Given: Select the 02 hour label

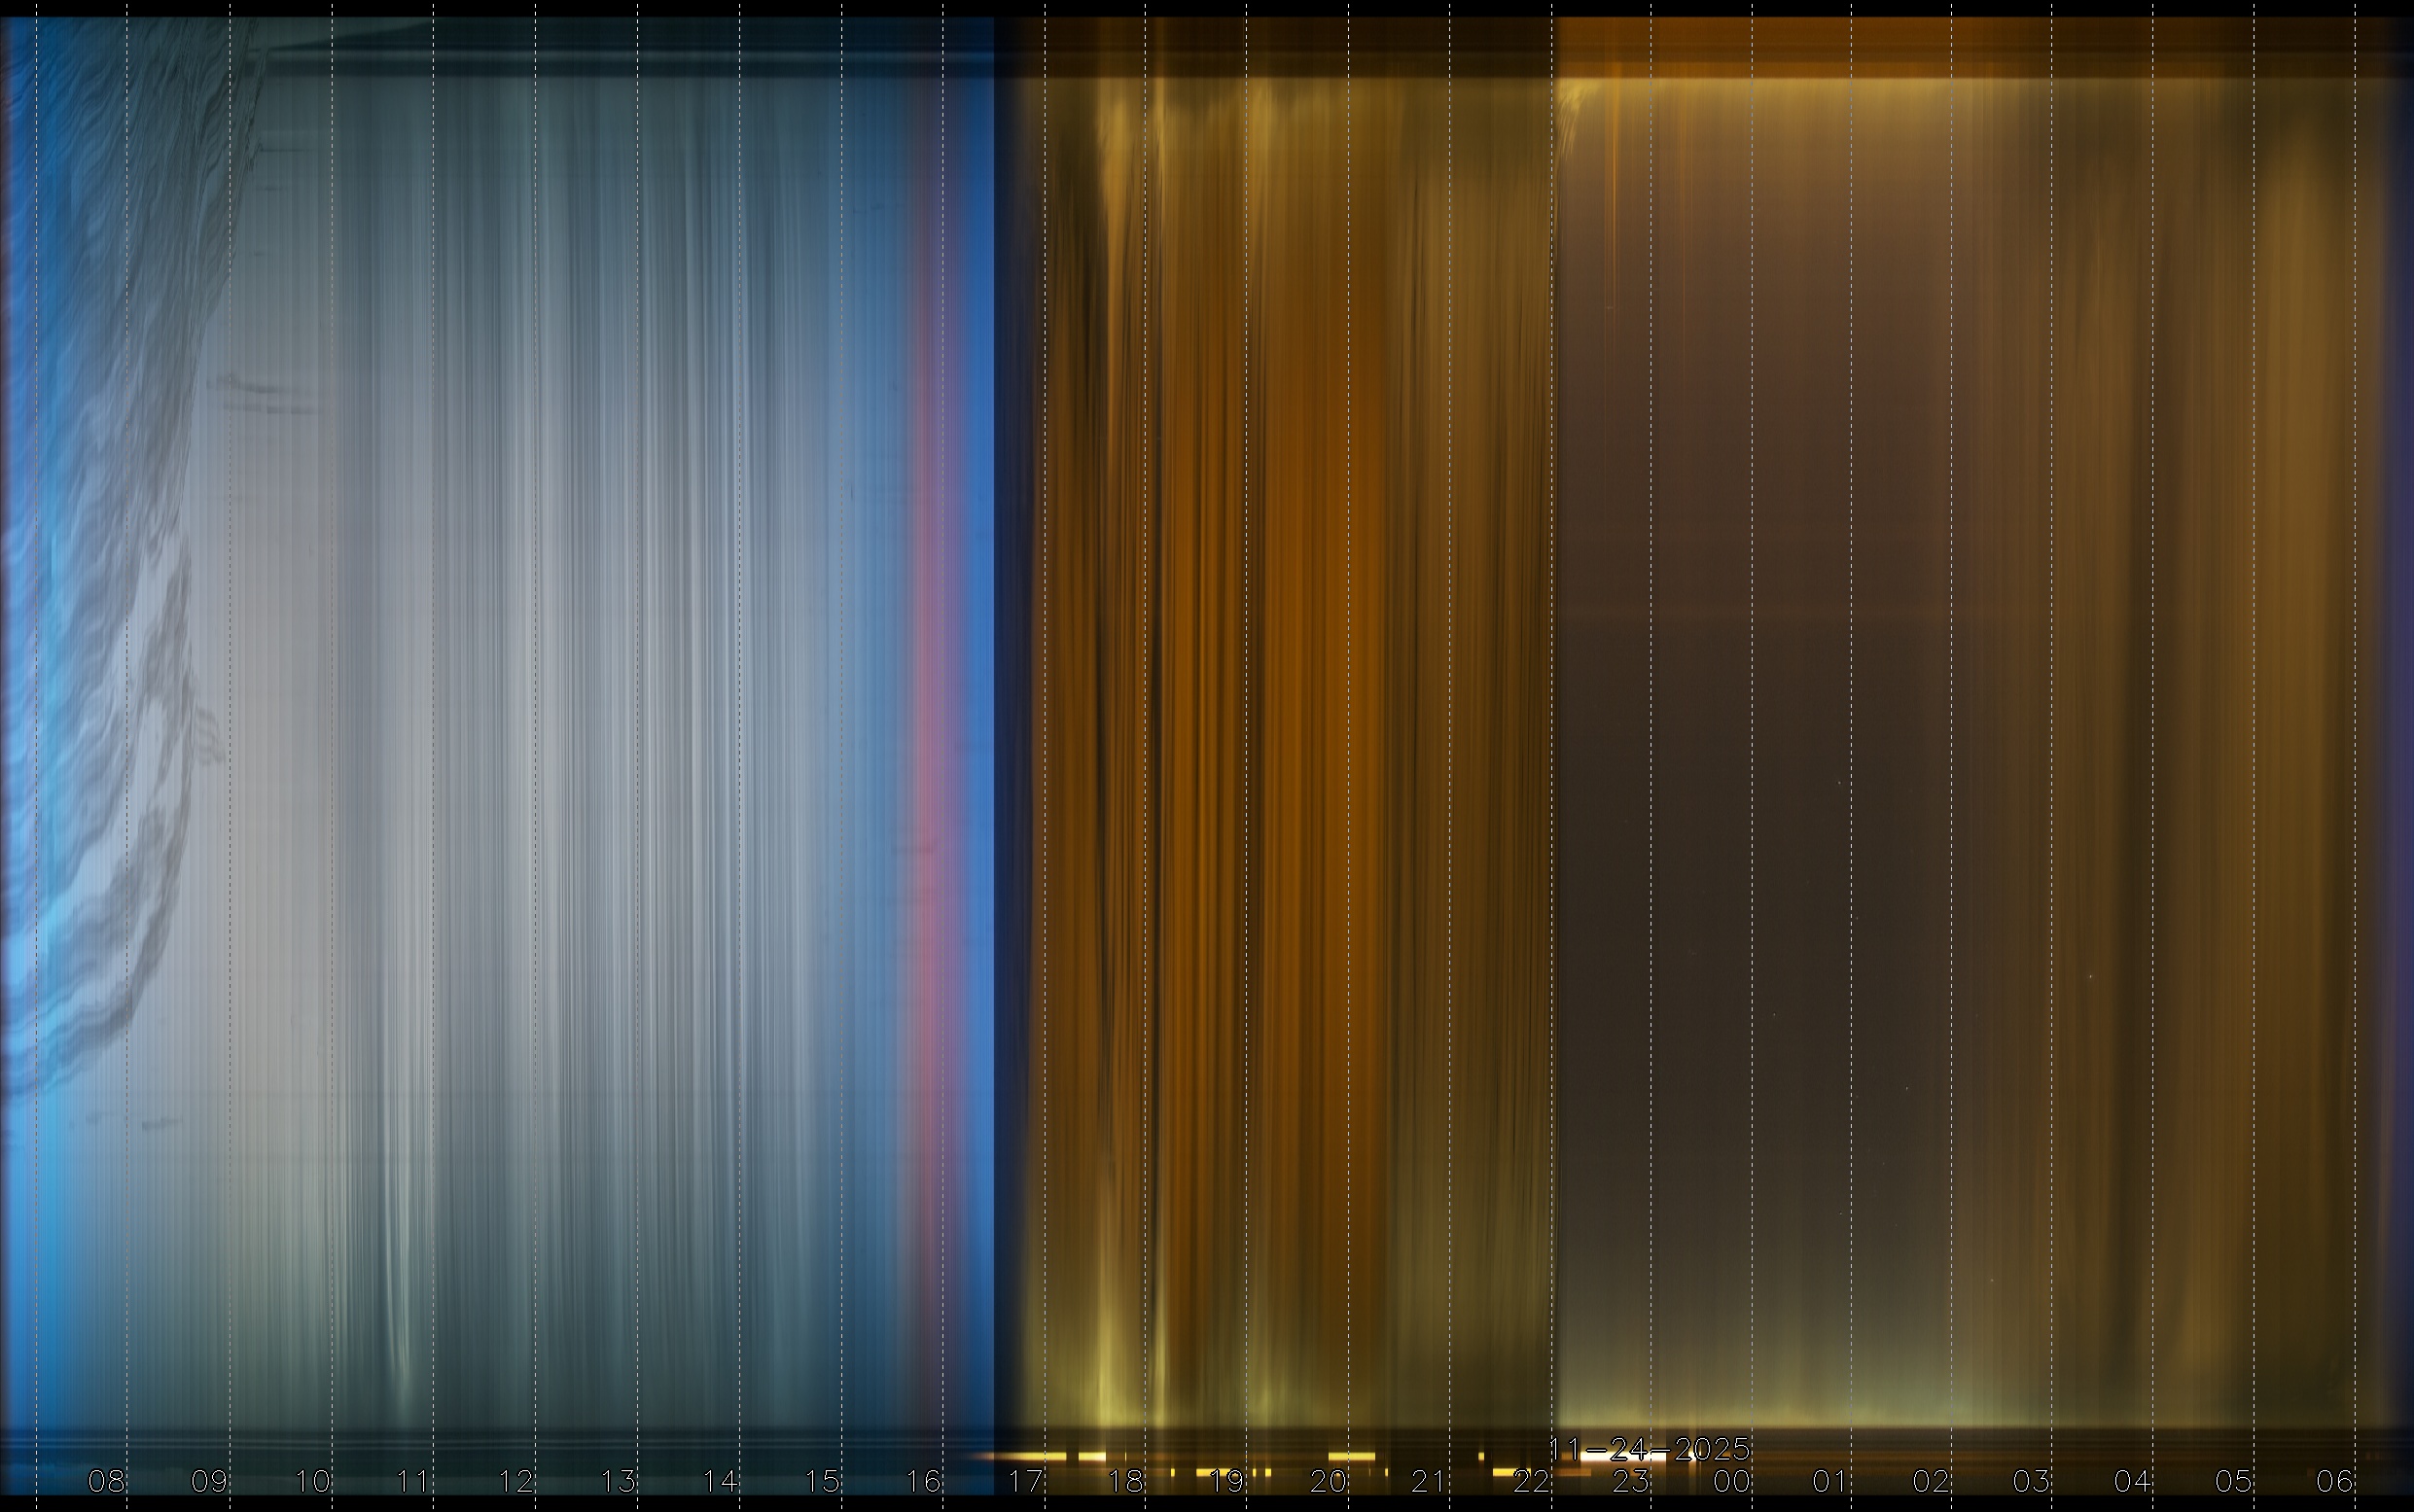Looking at the screenshot, I should [1932, 1481].
